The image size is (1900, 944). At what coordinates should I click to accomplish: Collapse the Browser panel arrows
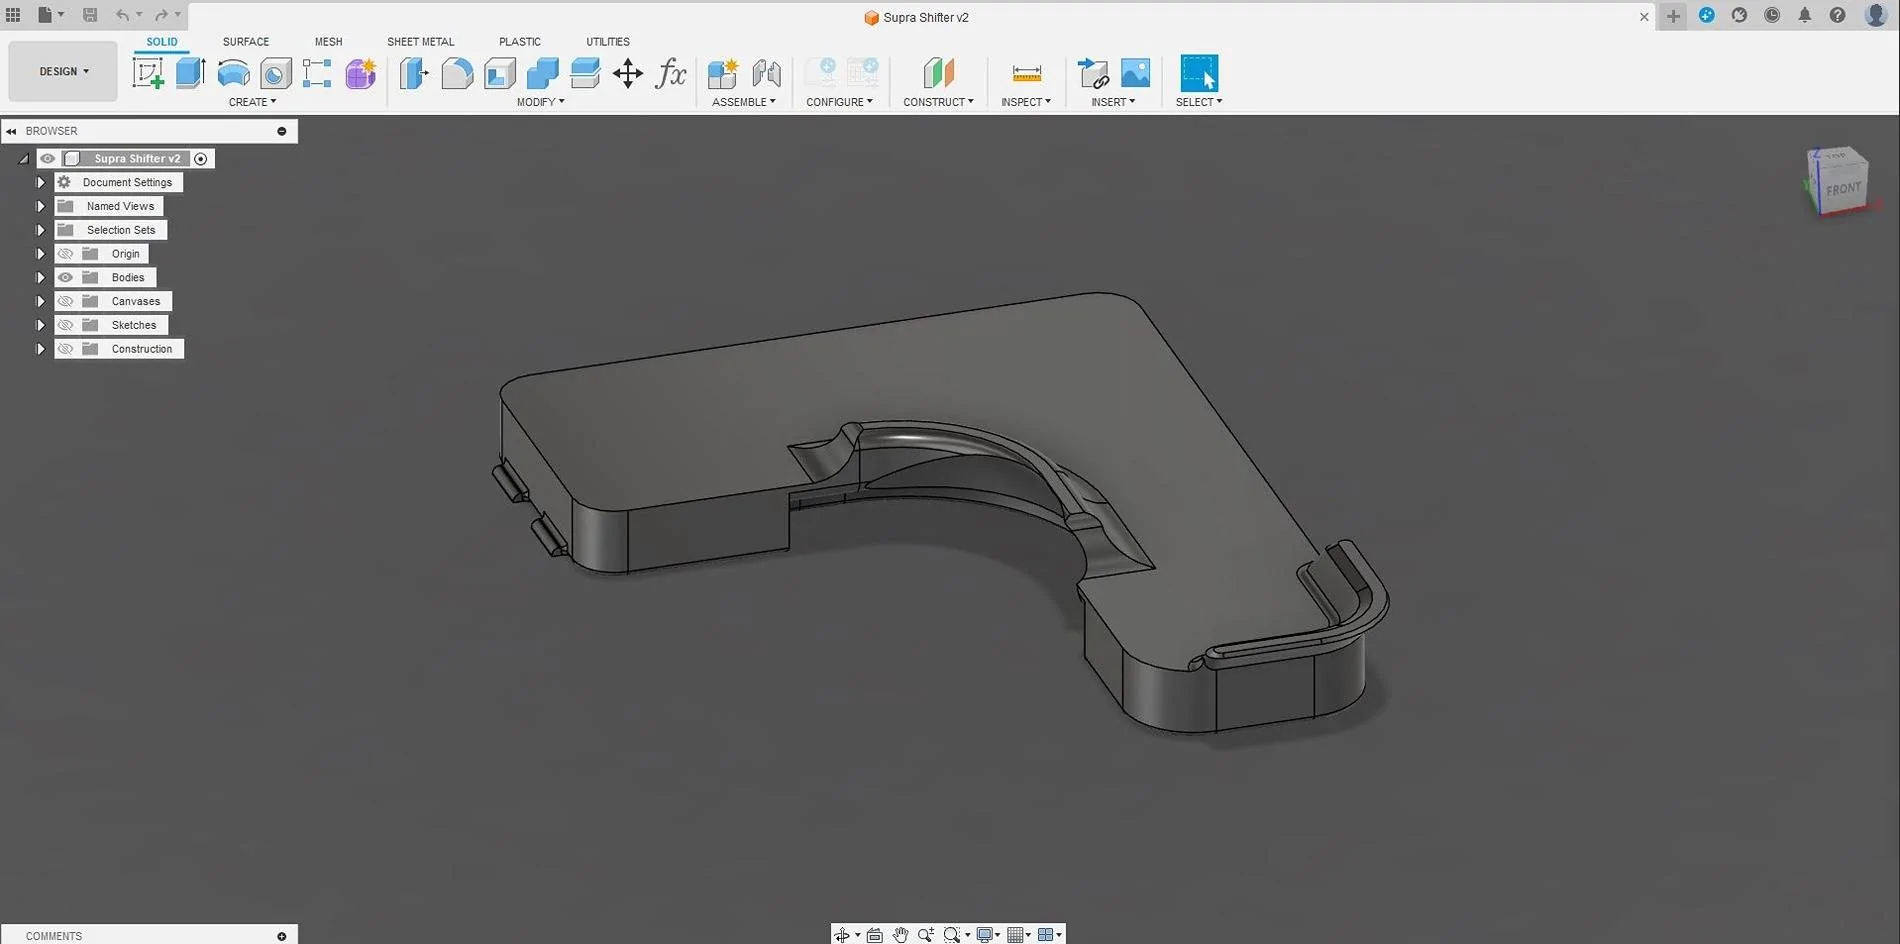(x=11, y=131)
